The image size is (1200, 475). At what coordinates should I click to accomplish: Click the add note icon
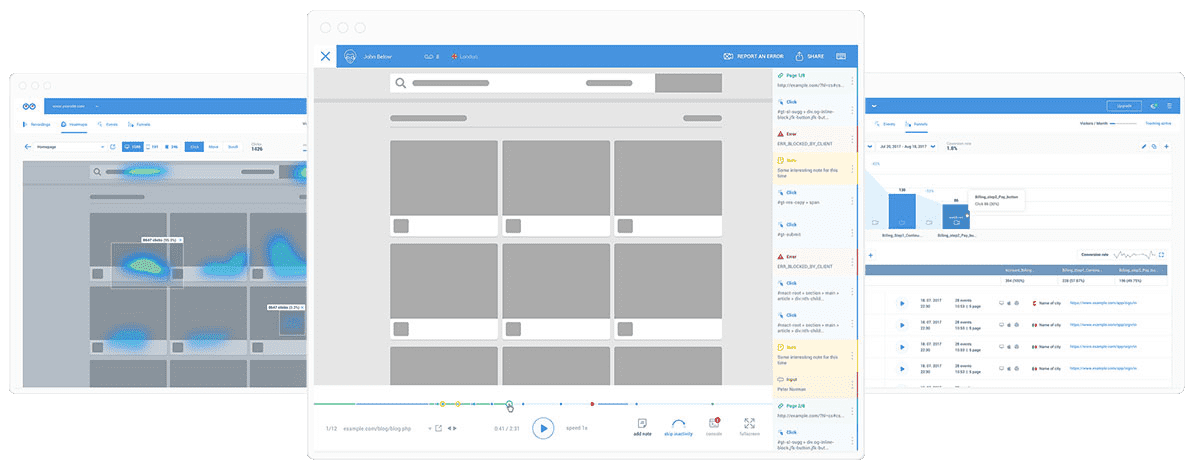pyautogui.click(x=642, y=427)
